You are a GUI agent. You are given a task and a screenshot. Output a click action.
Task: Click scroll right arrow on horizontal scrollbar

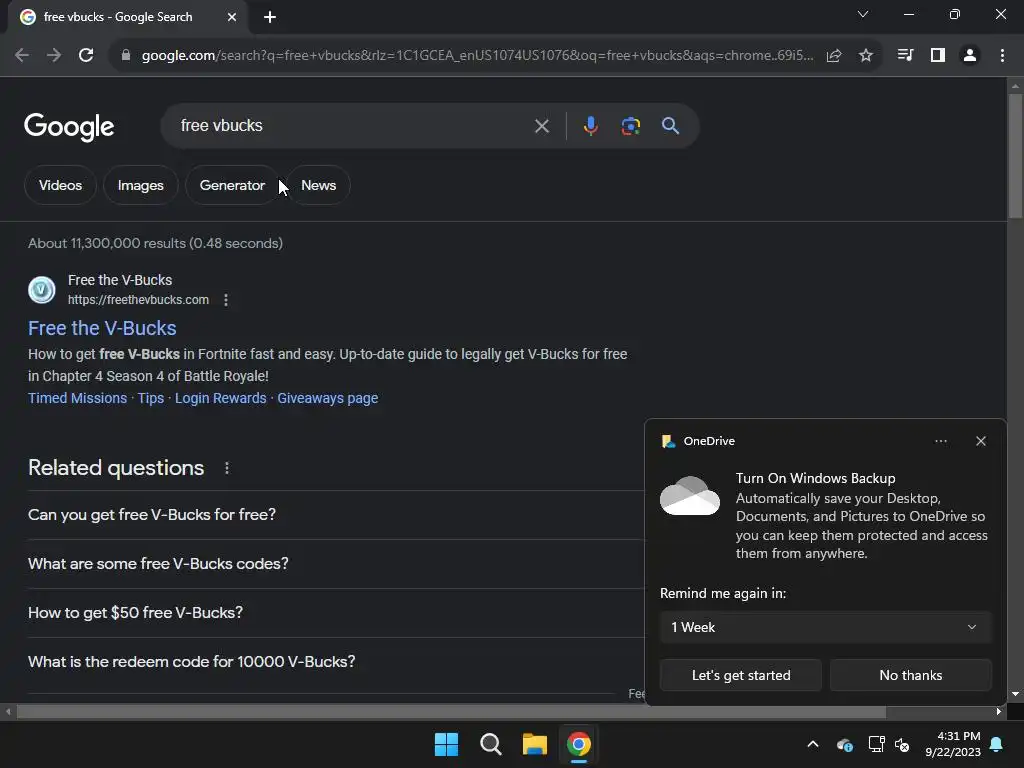point(999,712)
